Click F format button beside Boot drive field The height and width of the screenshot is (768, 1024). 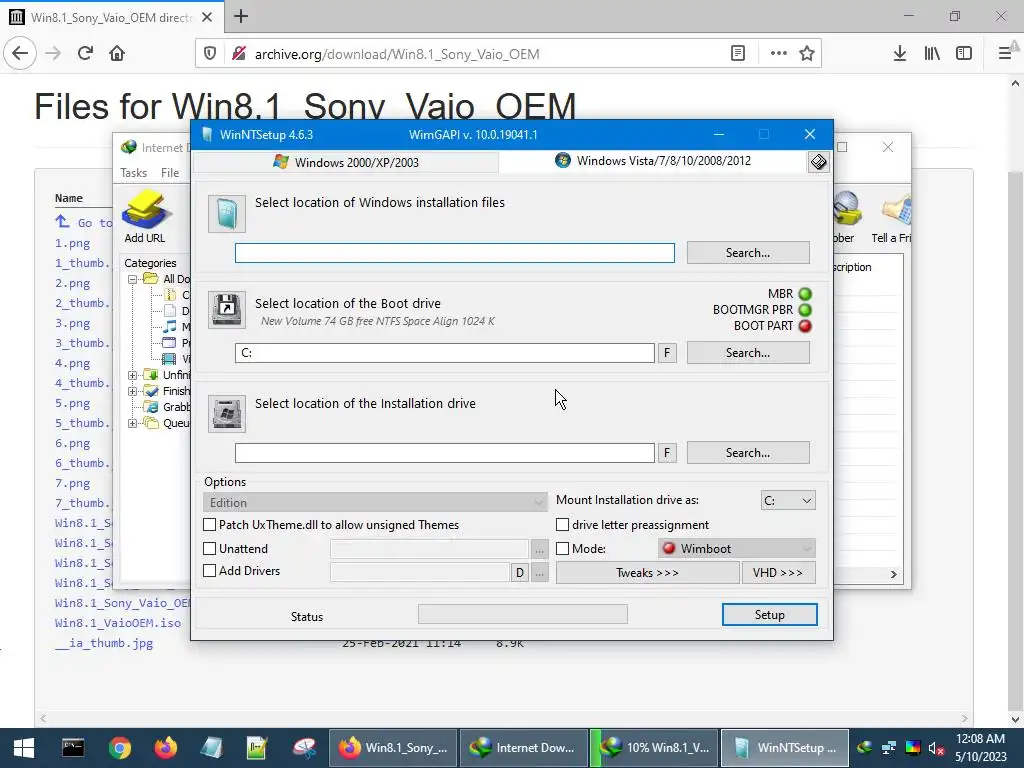(x=667, y=353)
